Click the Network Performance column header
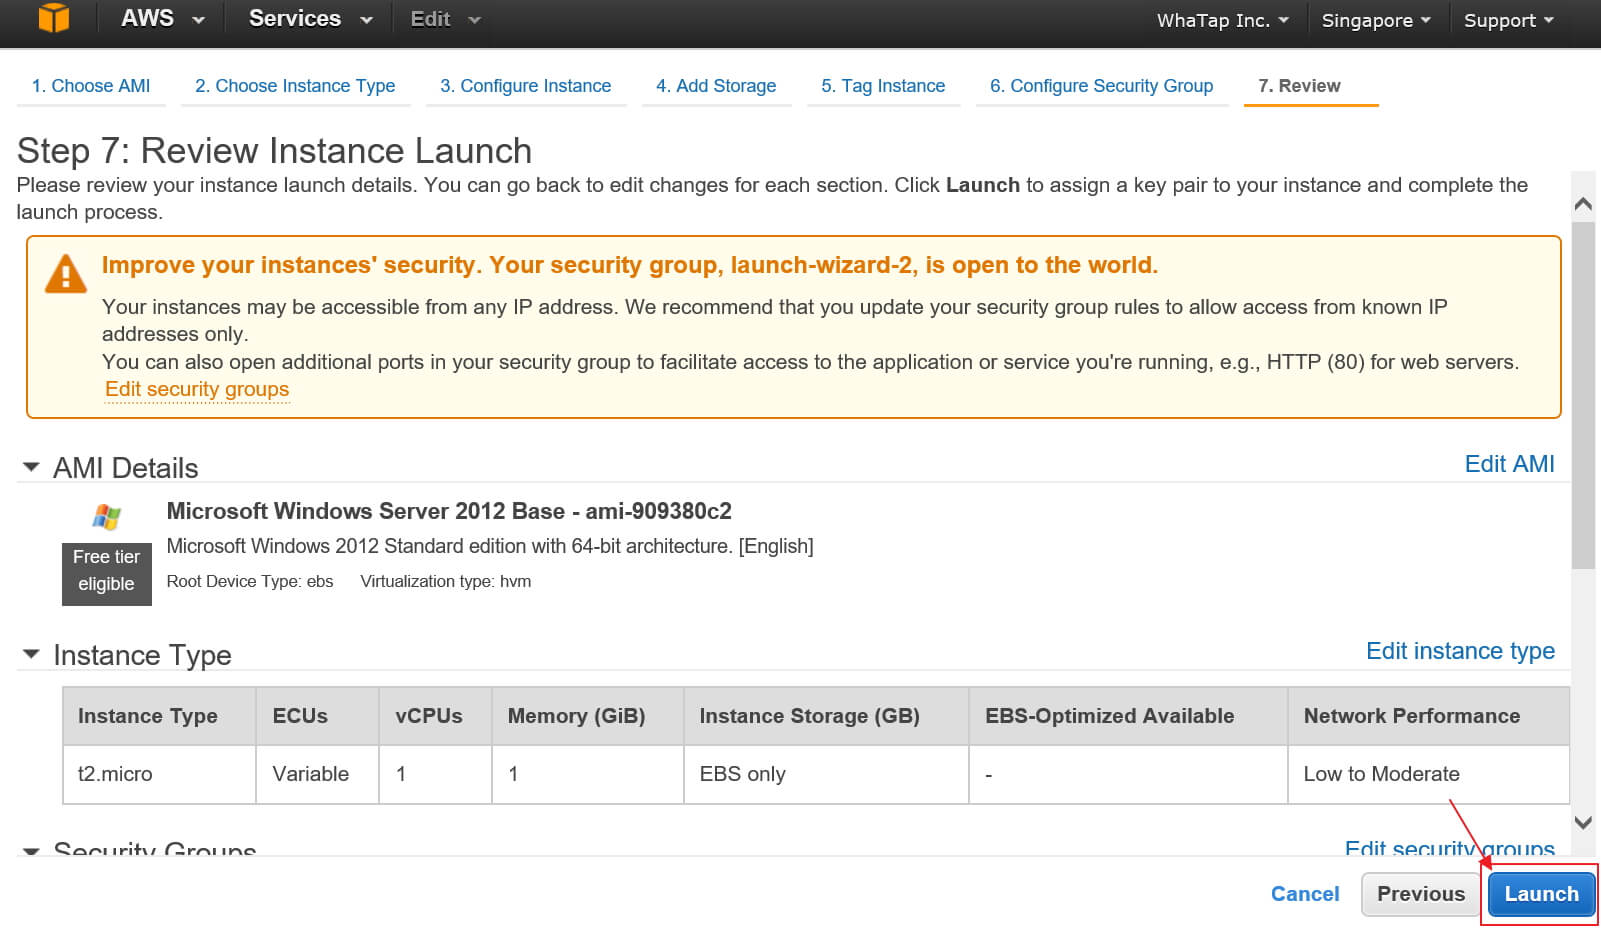Screen dimensions: 1601x930 pyautogui.click(x=1428, y=716)
